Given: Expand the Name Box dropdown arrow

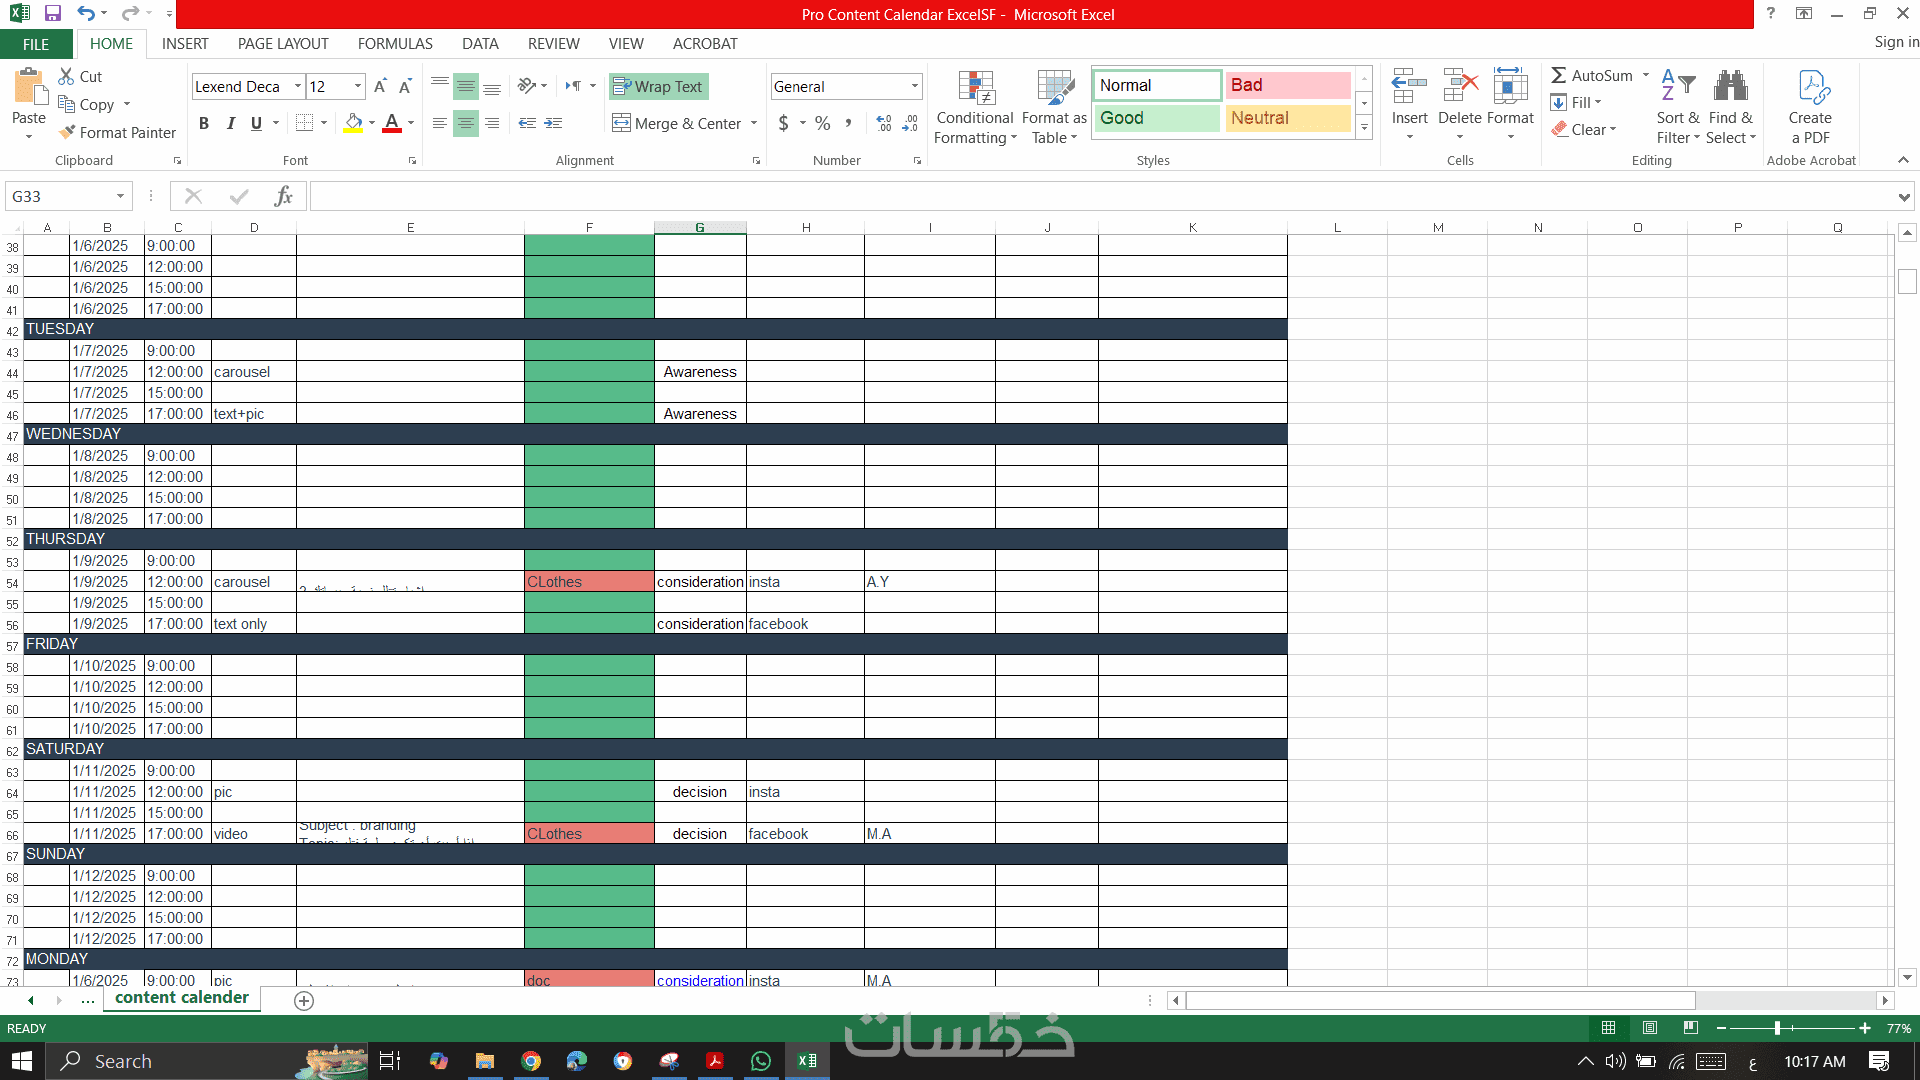Looking at the screenshot, I should [x=120, y=196].
